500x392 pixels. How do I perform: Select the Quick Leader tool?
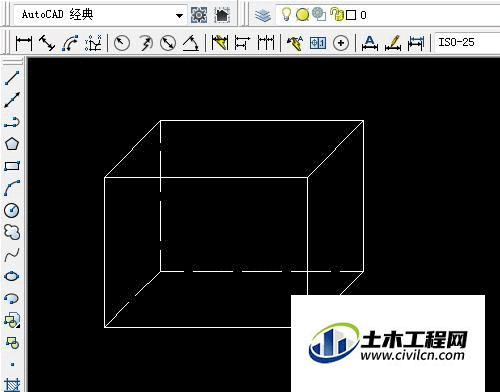[295, 43]
